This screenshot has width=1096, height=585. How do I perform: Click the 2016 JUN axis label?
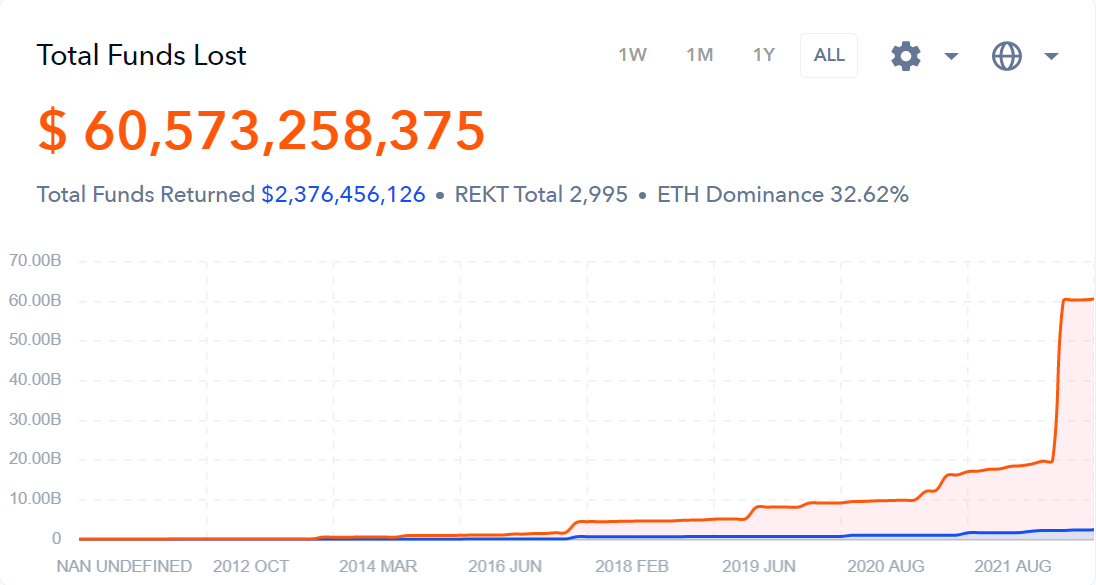point(505,566)
